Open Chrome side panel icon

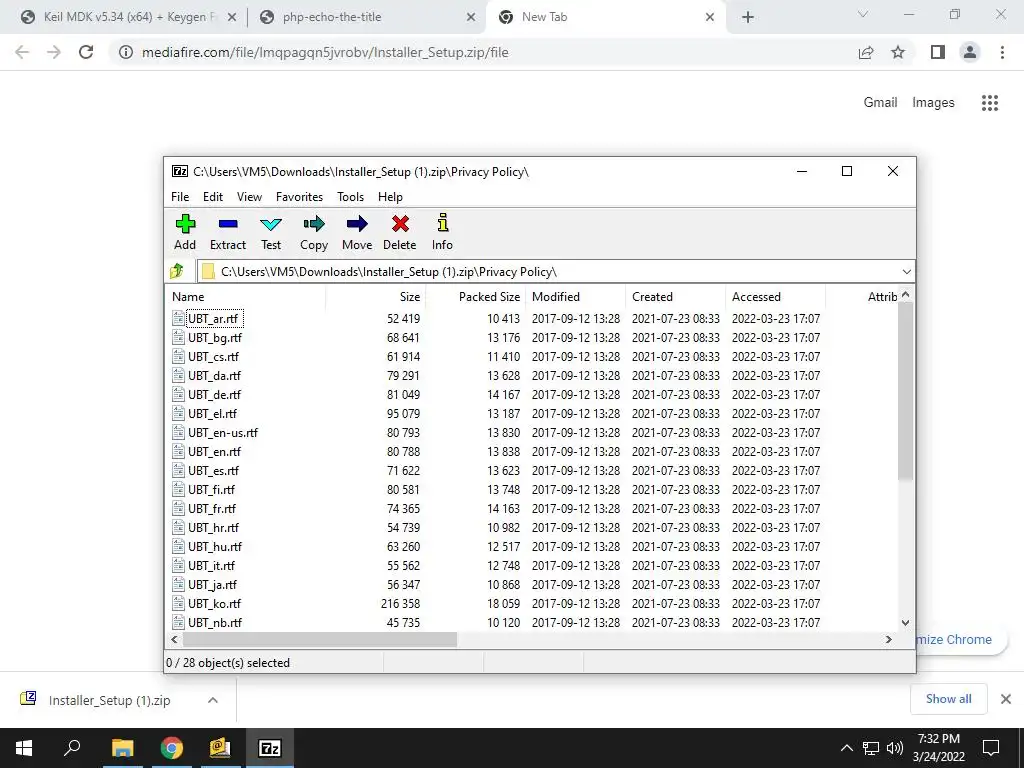938,52
